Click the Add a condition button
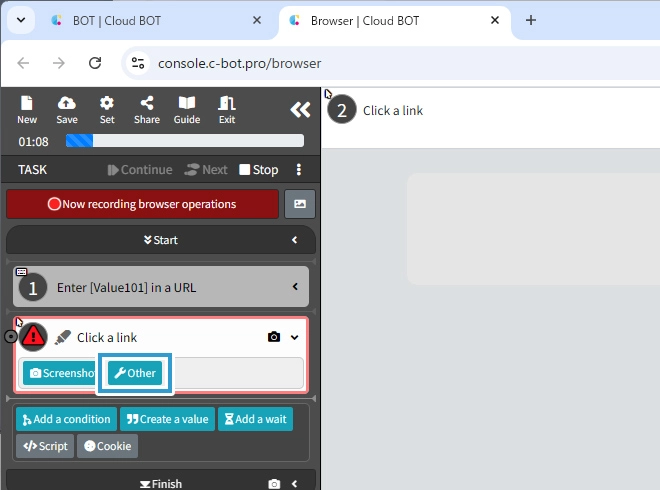660x490 pixels. (66, 419)
